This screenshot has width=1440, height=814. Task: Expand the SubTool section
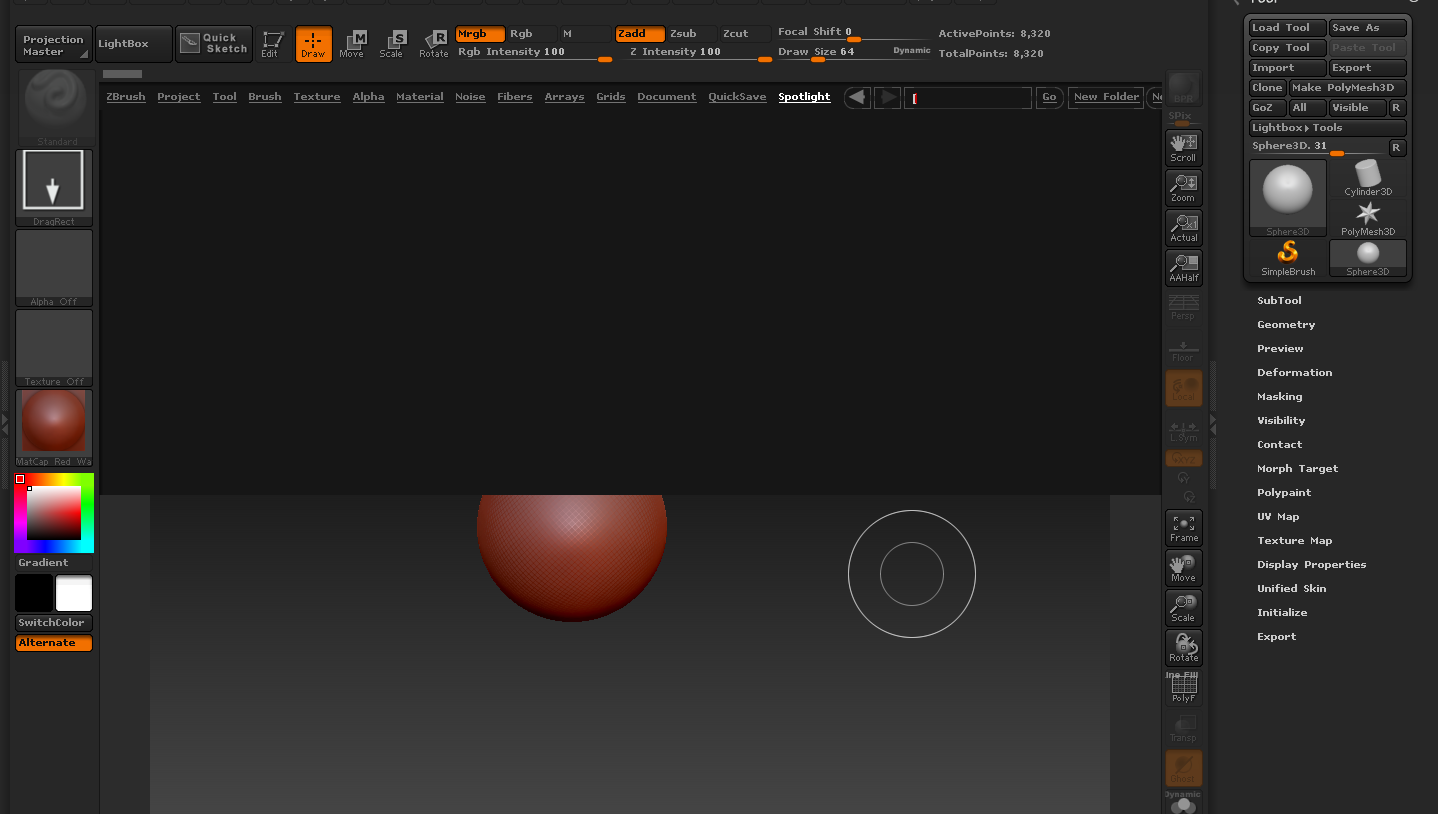click(1280, 301)
